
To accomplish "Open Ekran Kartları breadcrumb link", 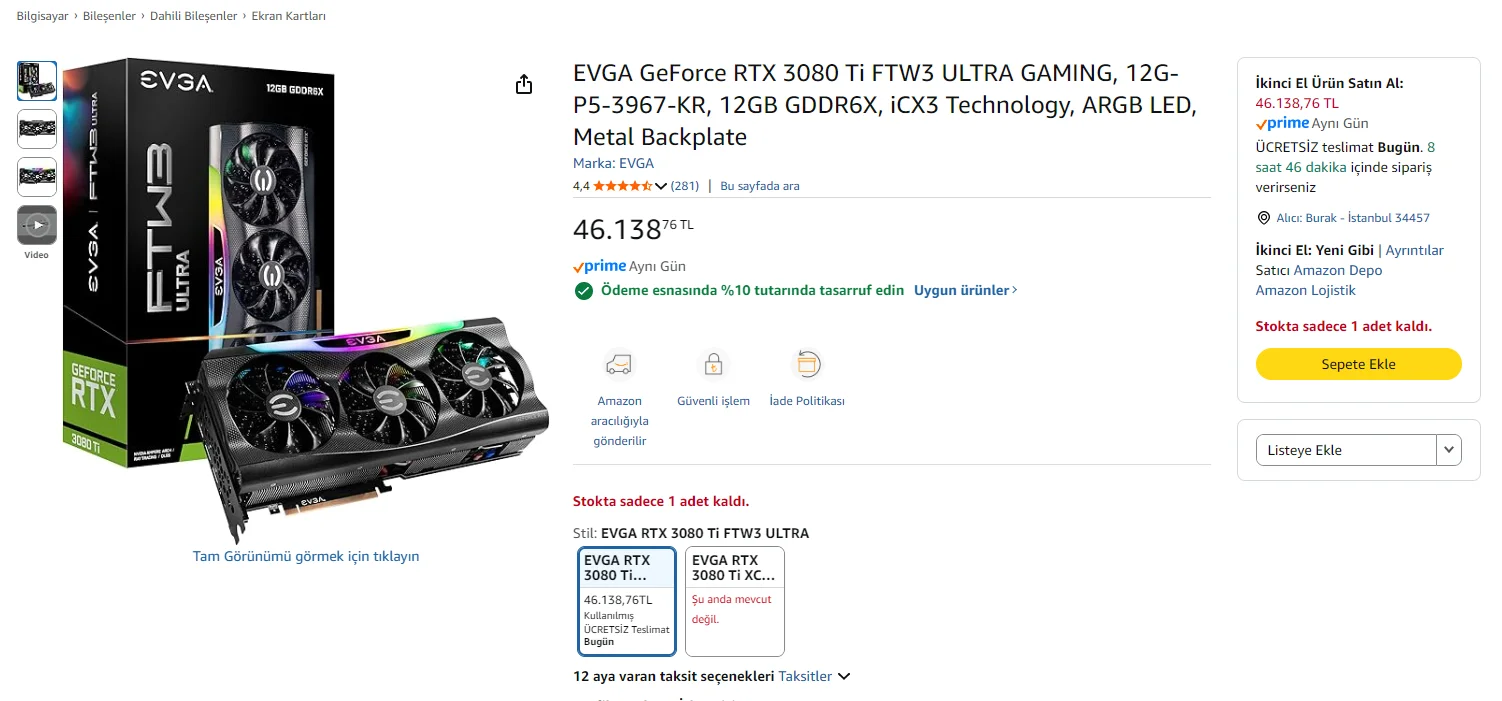I will 288,16.
